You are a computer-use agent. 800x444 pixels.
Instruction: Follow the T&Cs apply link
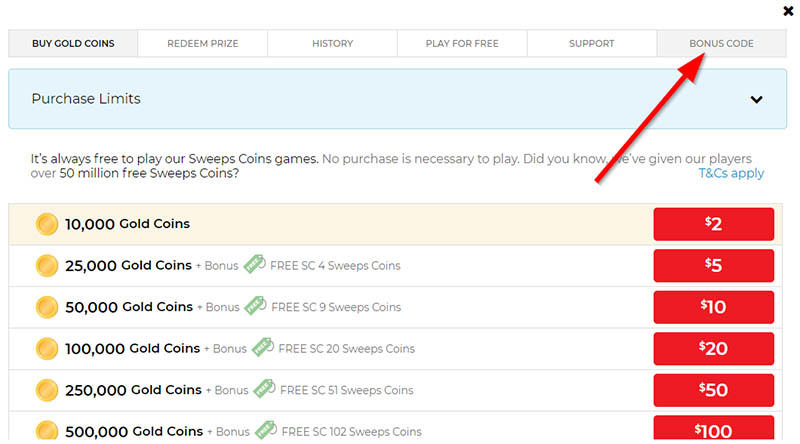coord(731,173)
